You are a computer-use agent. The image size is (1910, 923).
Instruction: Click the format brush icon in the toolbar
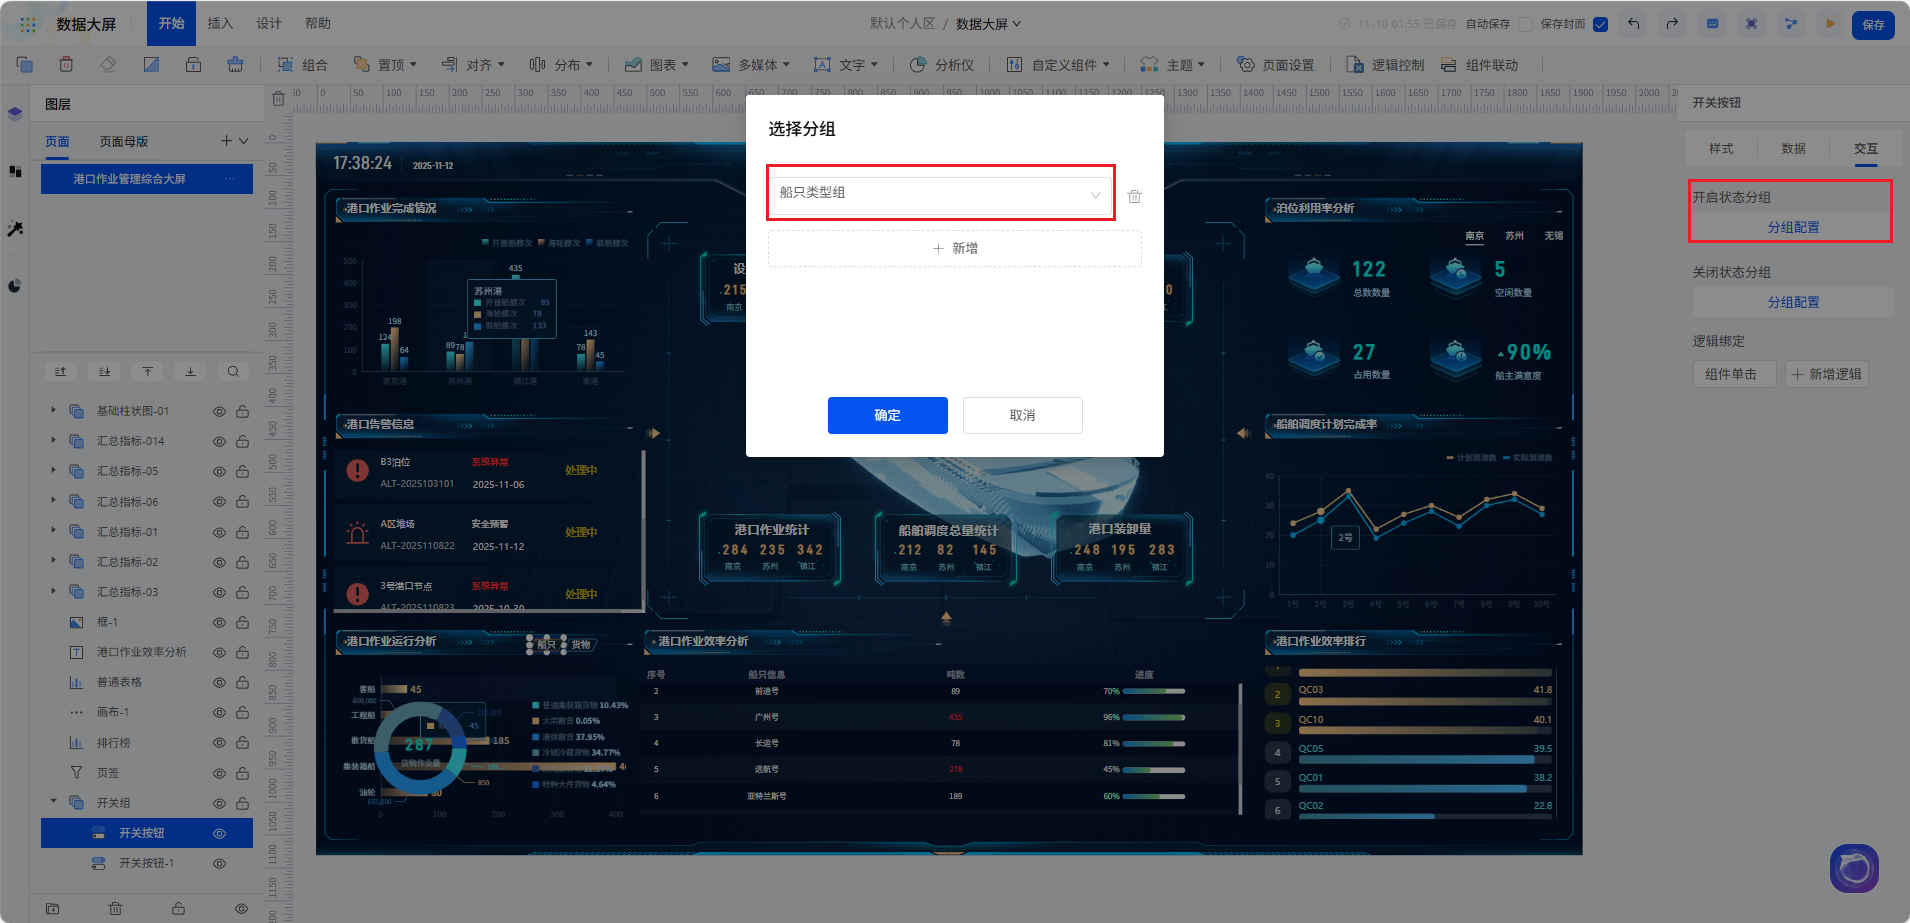(x=235, y=65)
